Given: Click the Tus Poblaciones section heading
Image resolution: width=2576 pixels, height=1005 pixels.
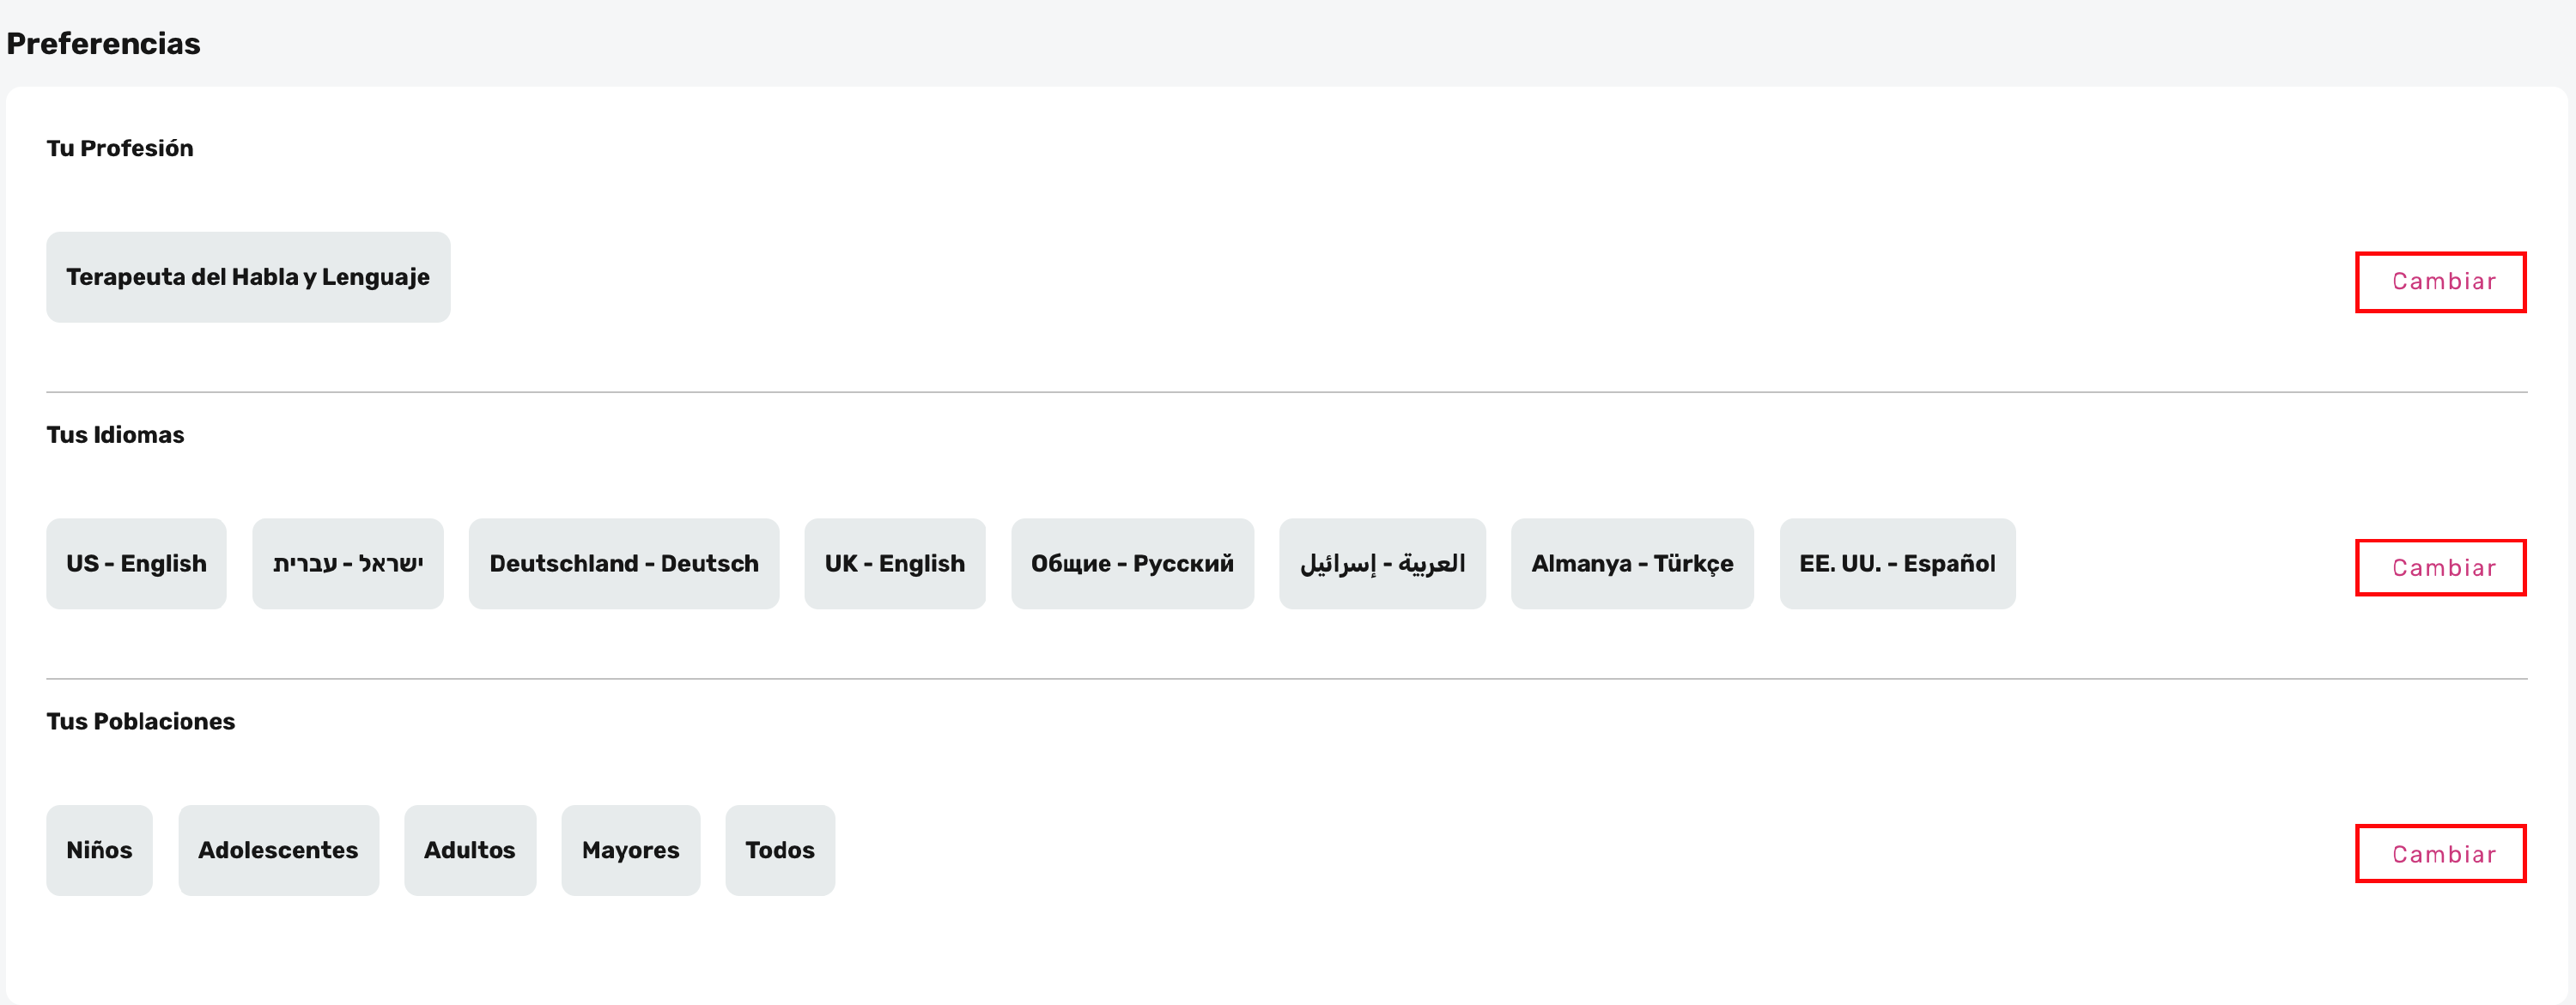Looking at the screenshot, I should click(140, 721).
